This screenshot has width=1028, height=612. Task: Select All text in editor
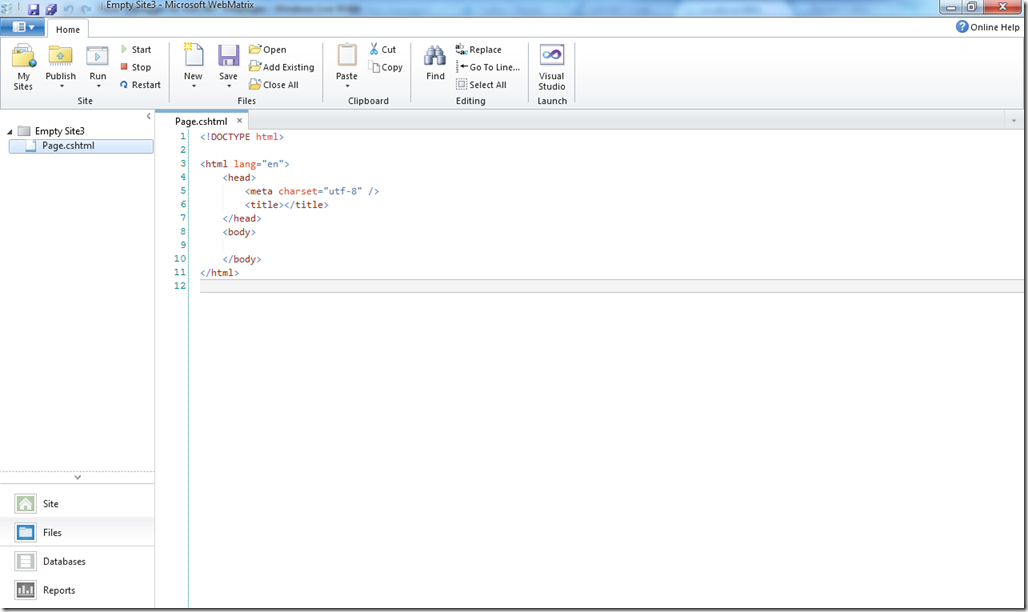[481, 85]
